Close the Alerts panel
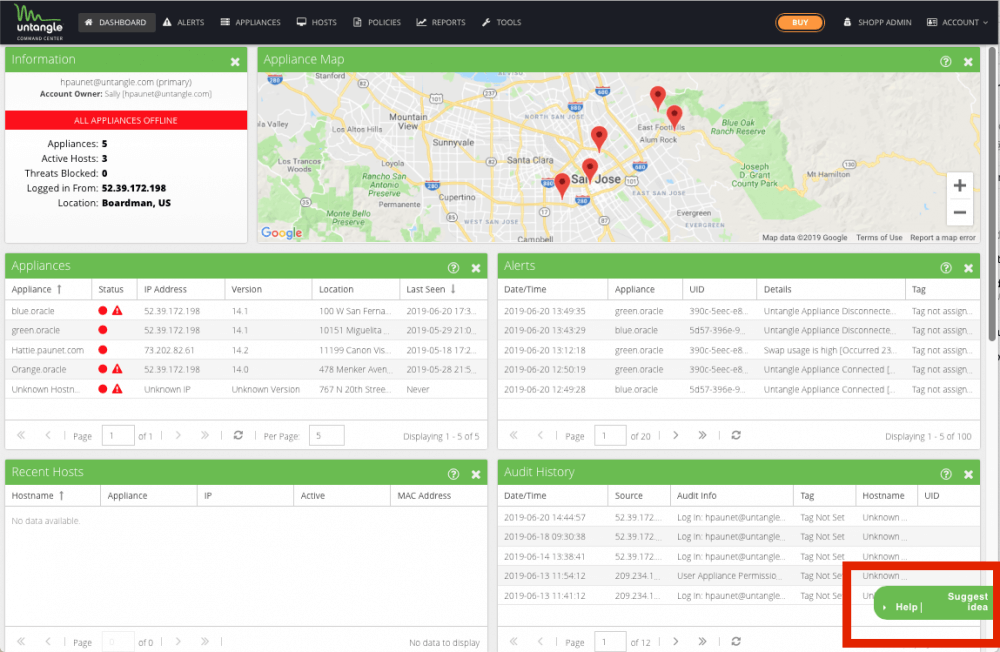Image resolution: width=1000 pixels, height=652 pixels. (x=968, y=269)
